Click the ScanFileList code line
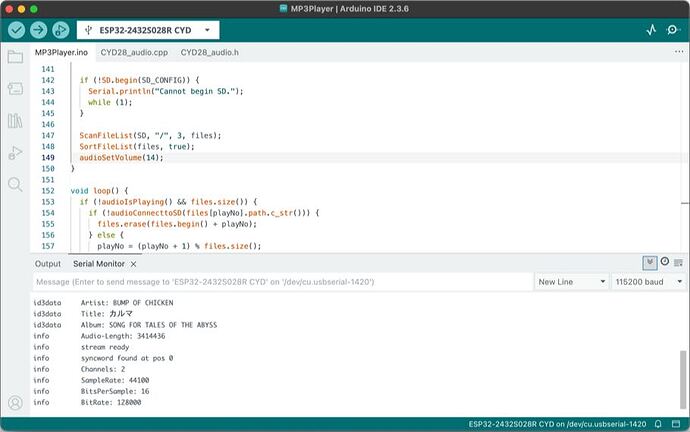Image resolution: width=690 pixels, height=432 pixels. pos(150,135)
